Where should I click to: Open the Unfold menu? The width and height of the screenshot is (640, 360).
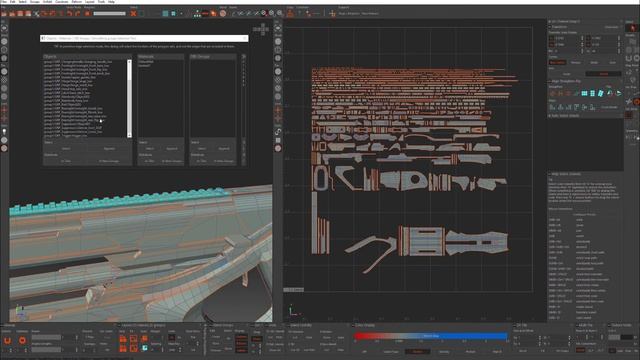pyautogui.click(x=47, y=2)
